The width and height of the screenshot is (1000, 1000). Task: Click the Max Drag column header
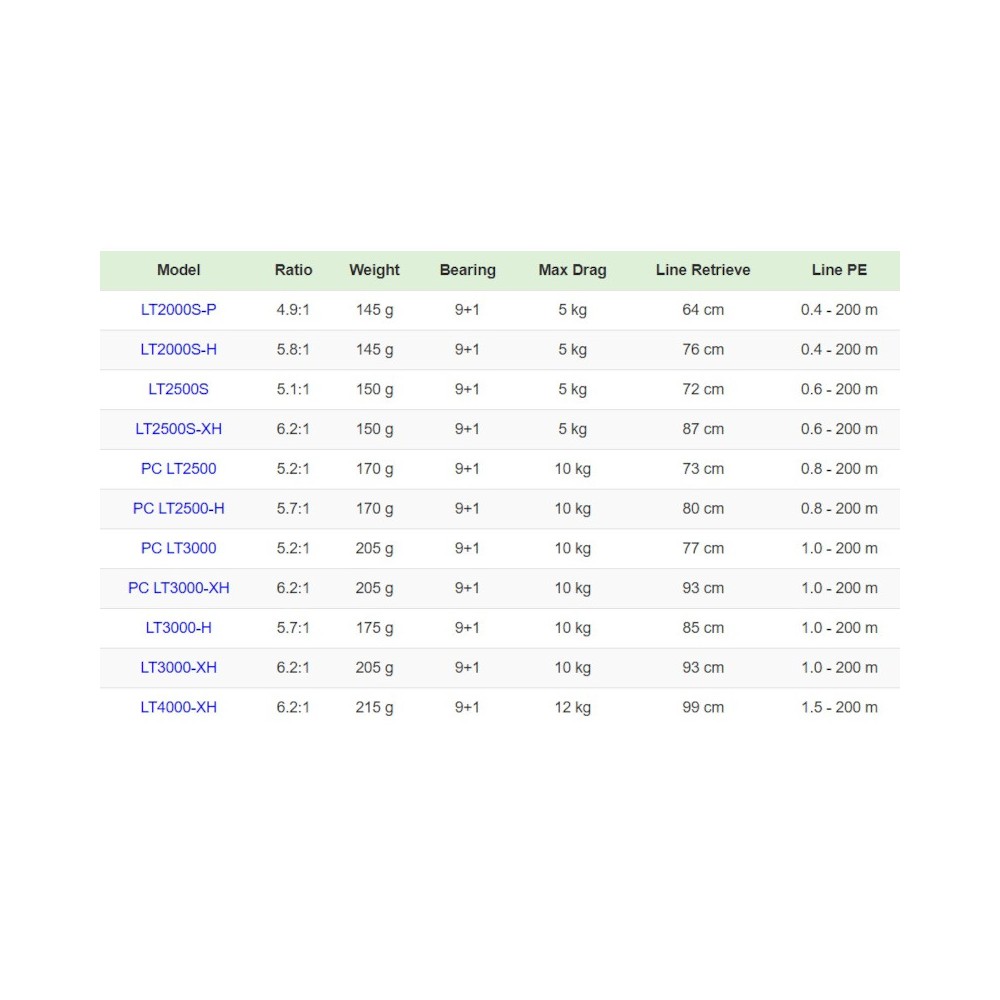572,270
